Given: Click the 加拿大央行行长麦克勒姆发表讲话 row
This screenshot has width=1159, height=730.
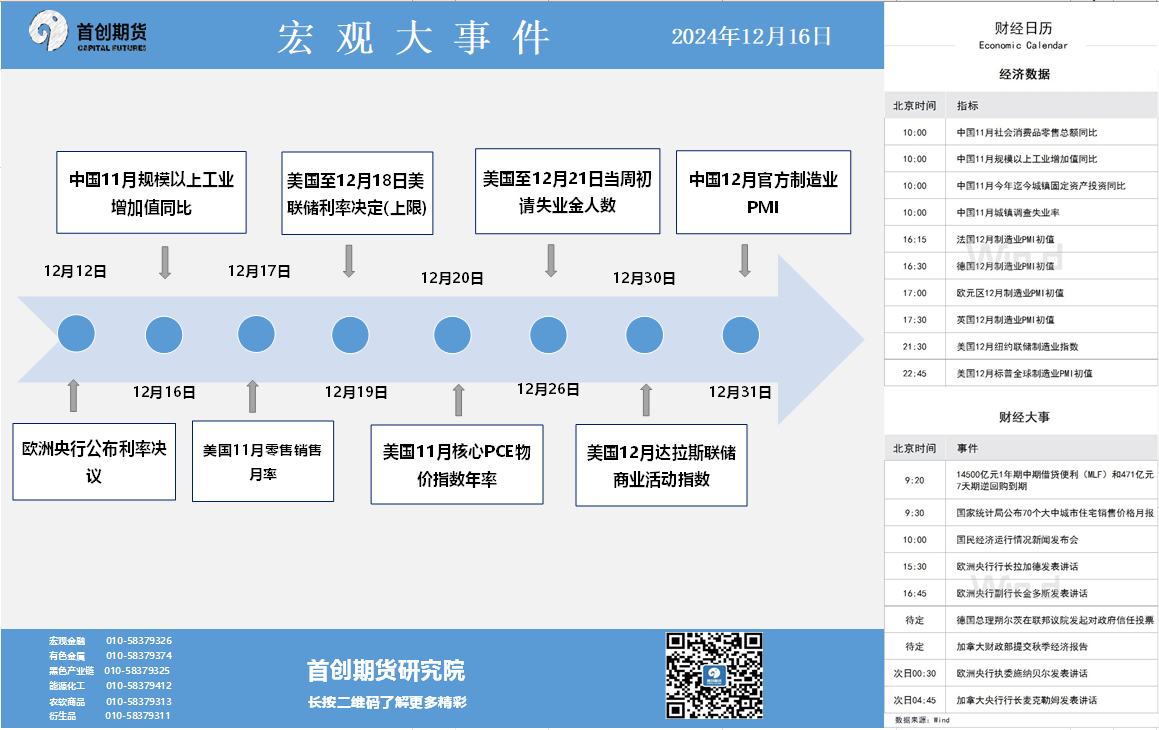Looking at the screenshot, I should tap(1021, 700).
